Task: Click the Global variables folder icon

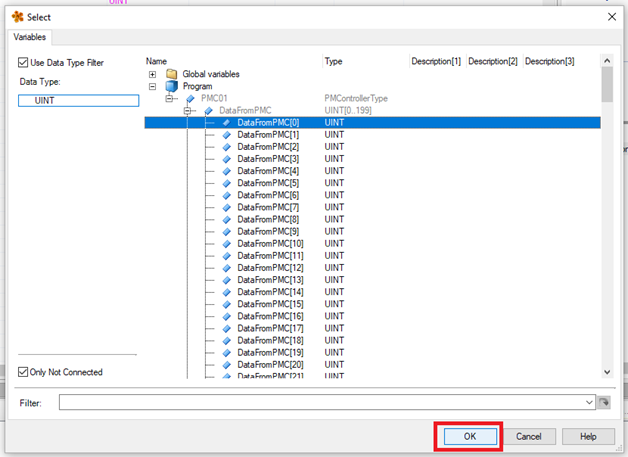Action: click(171, 74)
